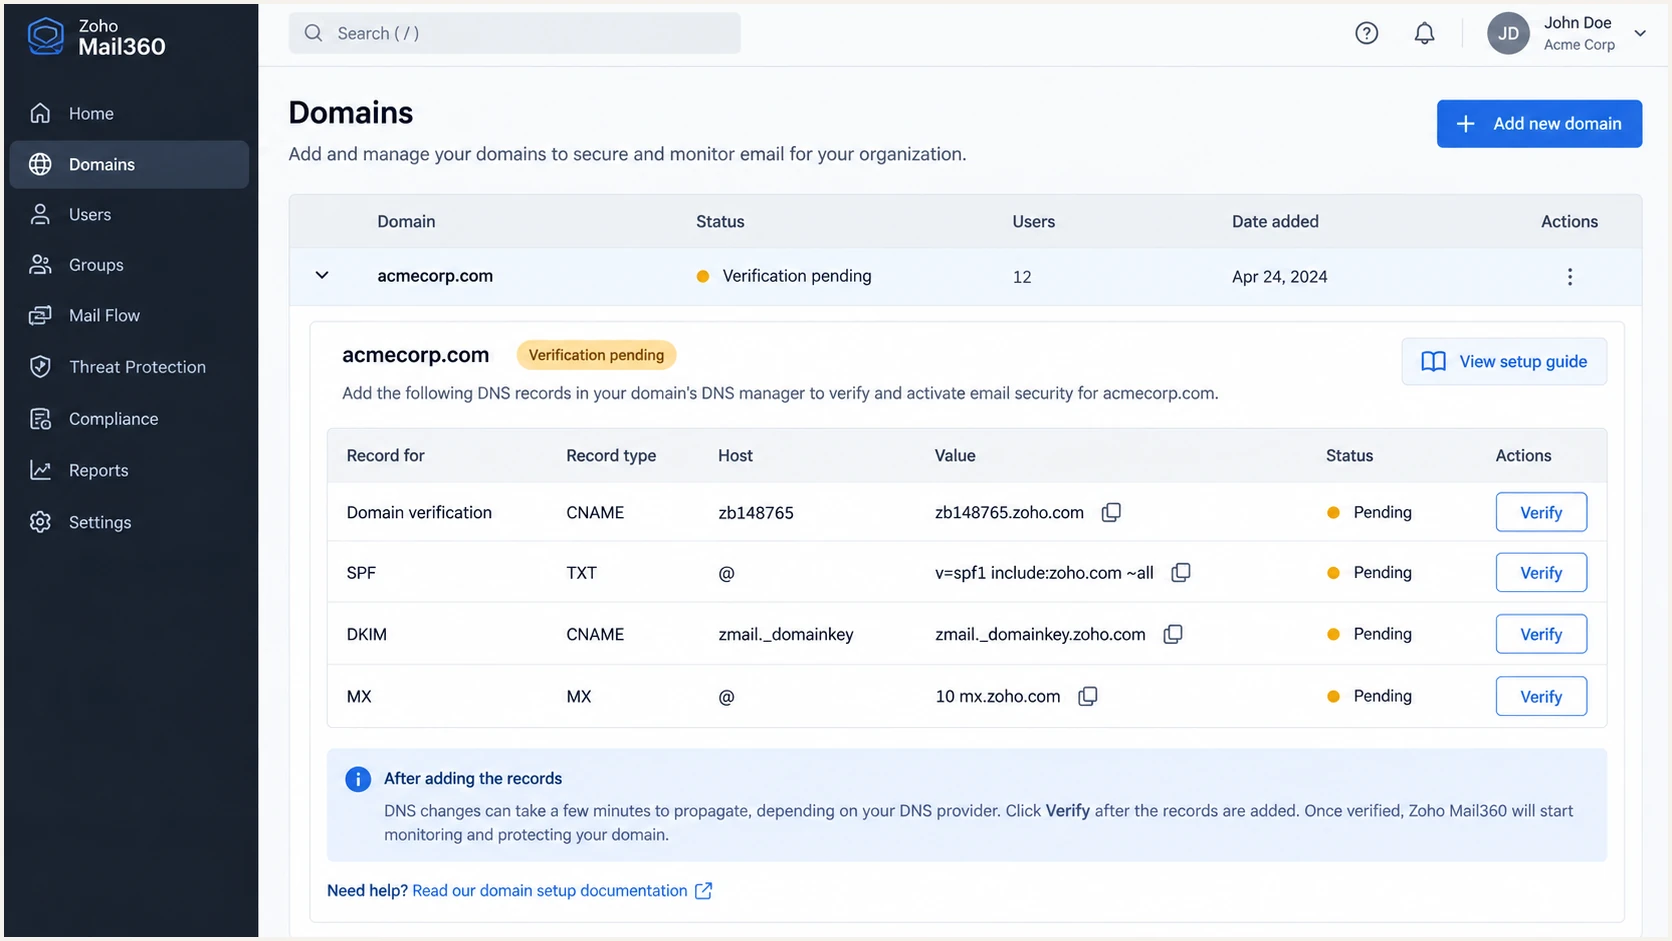This screenshot has width=1672, height=941.
Task: Click the Record type column header
Action: pos(611,455)
